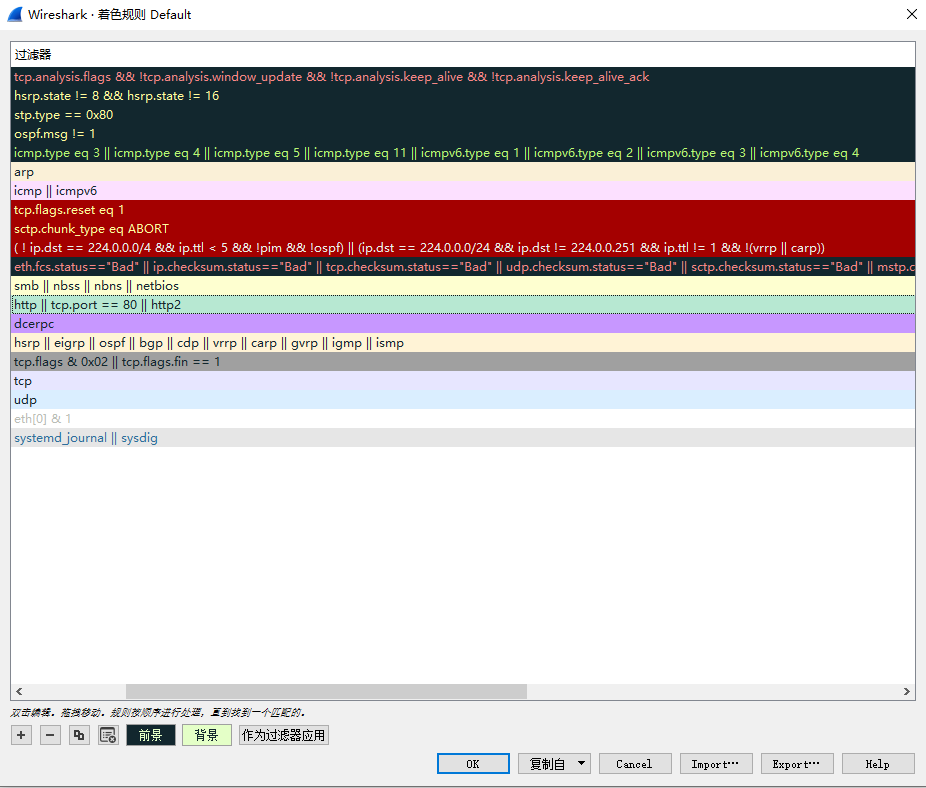Close the coloring rules dialog
The width and height of the screenshot is (926, 788).
pos(911,14)
